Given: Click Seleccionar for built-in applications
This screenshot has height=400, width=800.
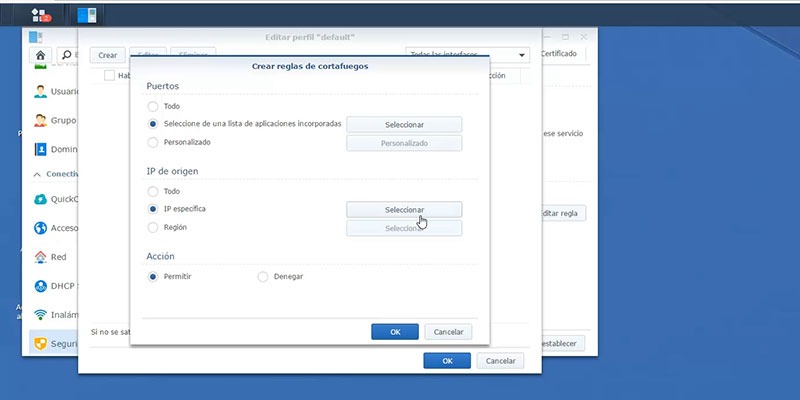Looking at the screenshot, I should click(x=404, y=124).
